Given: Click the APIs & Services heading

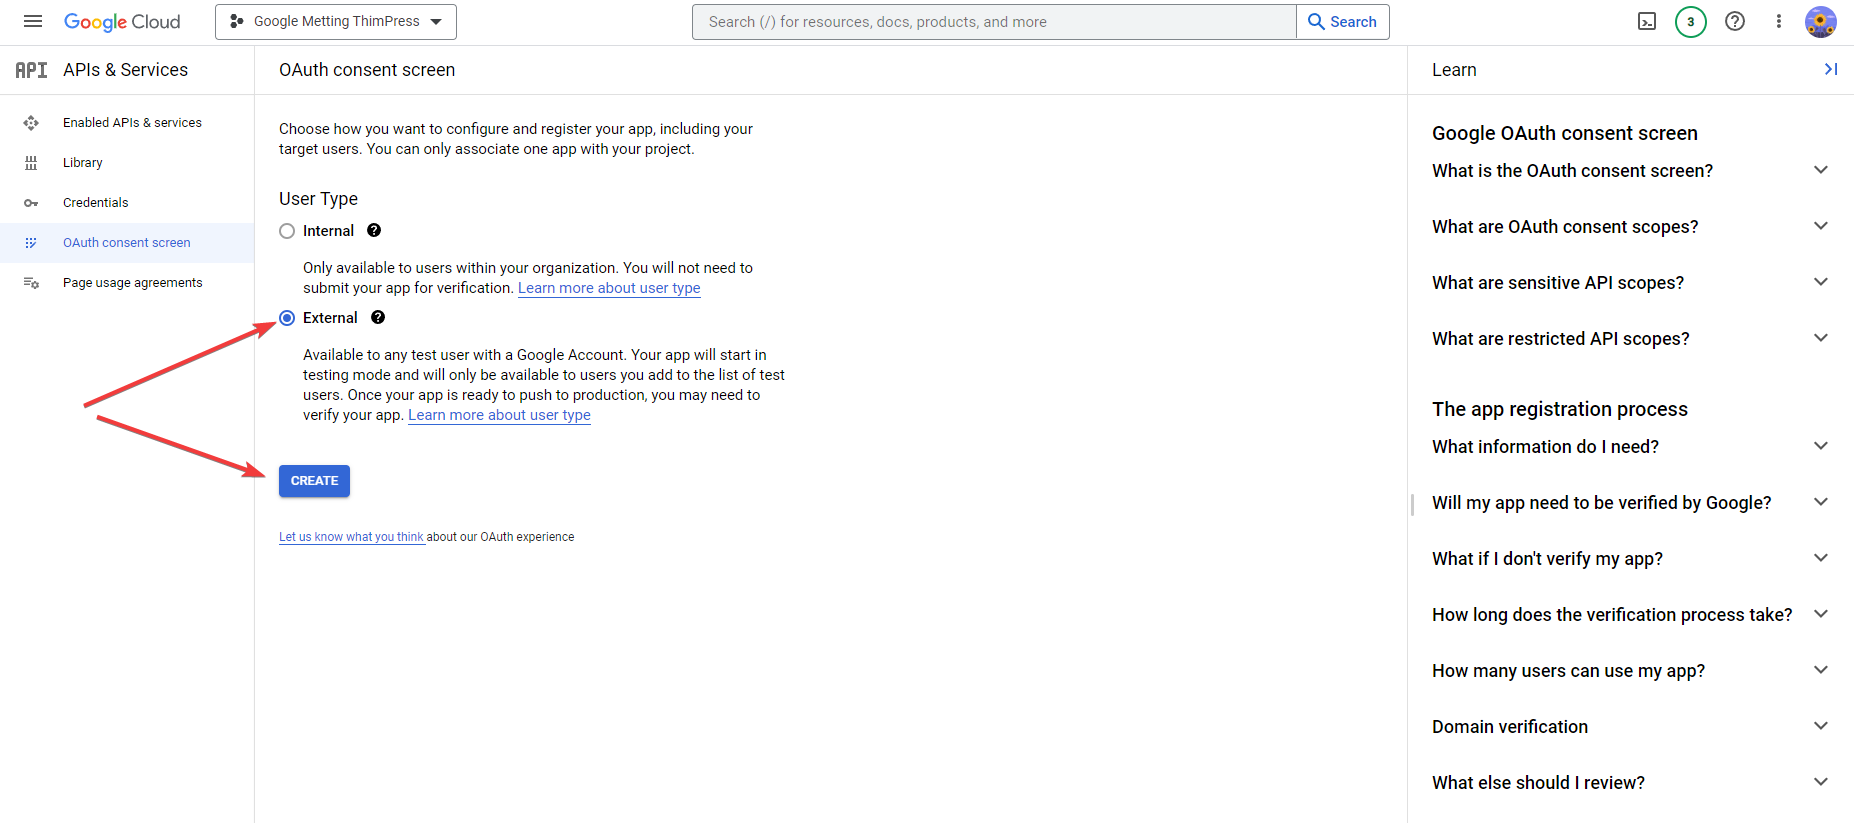Looking at the screenshot, I should 125,70.
